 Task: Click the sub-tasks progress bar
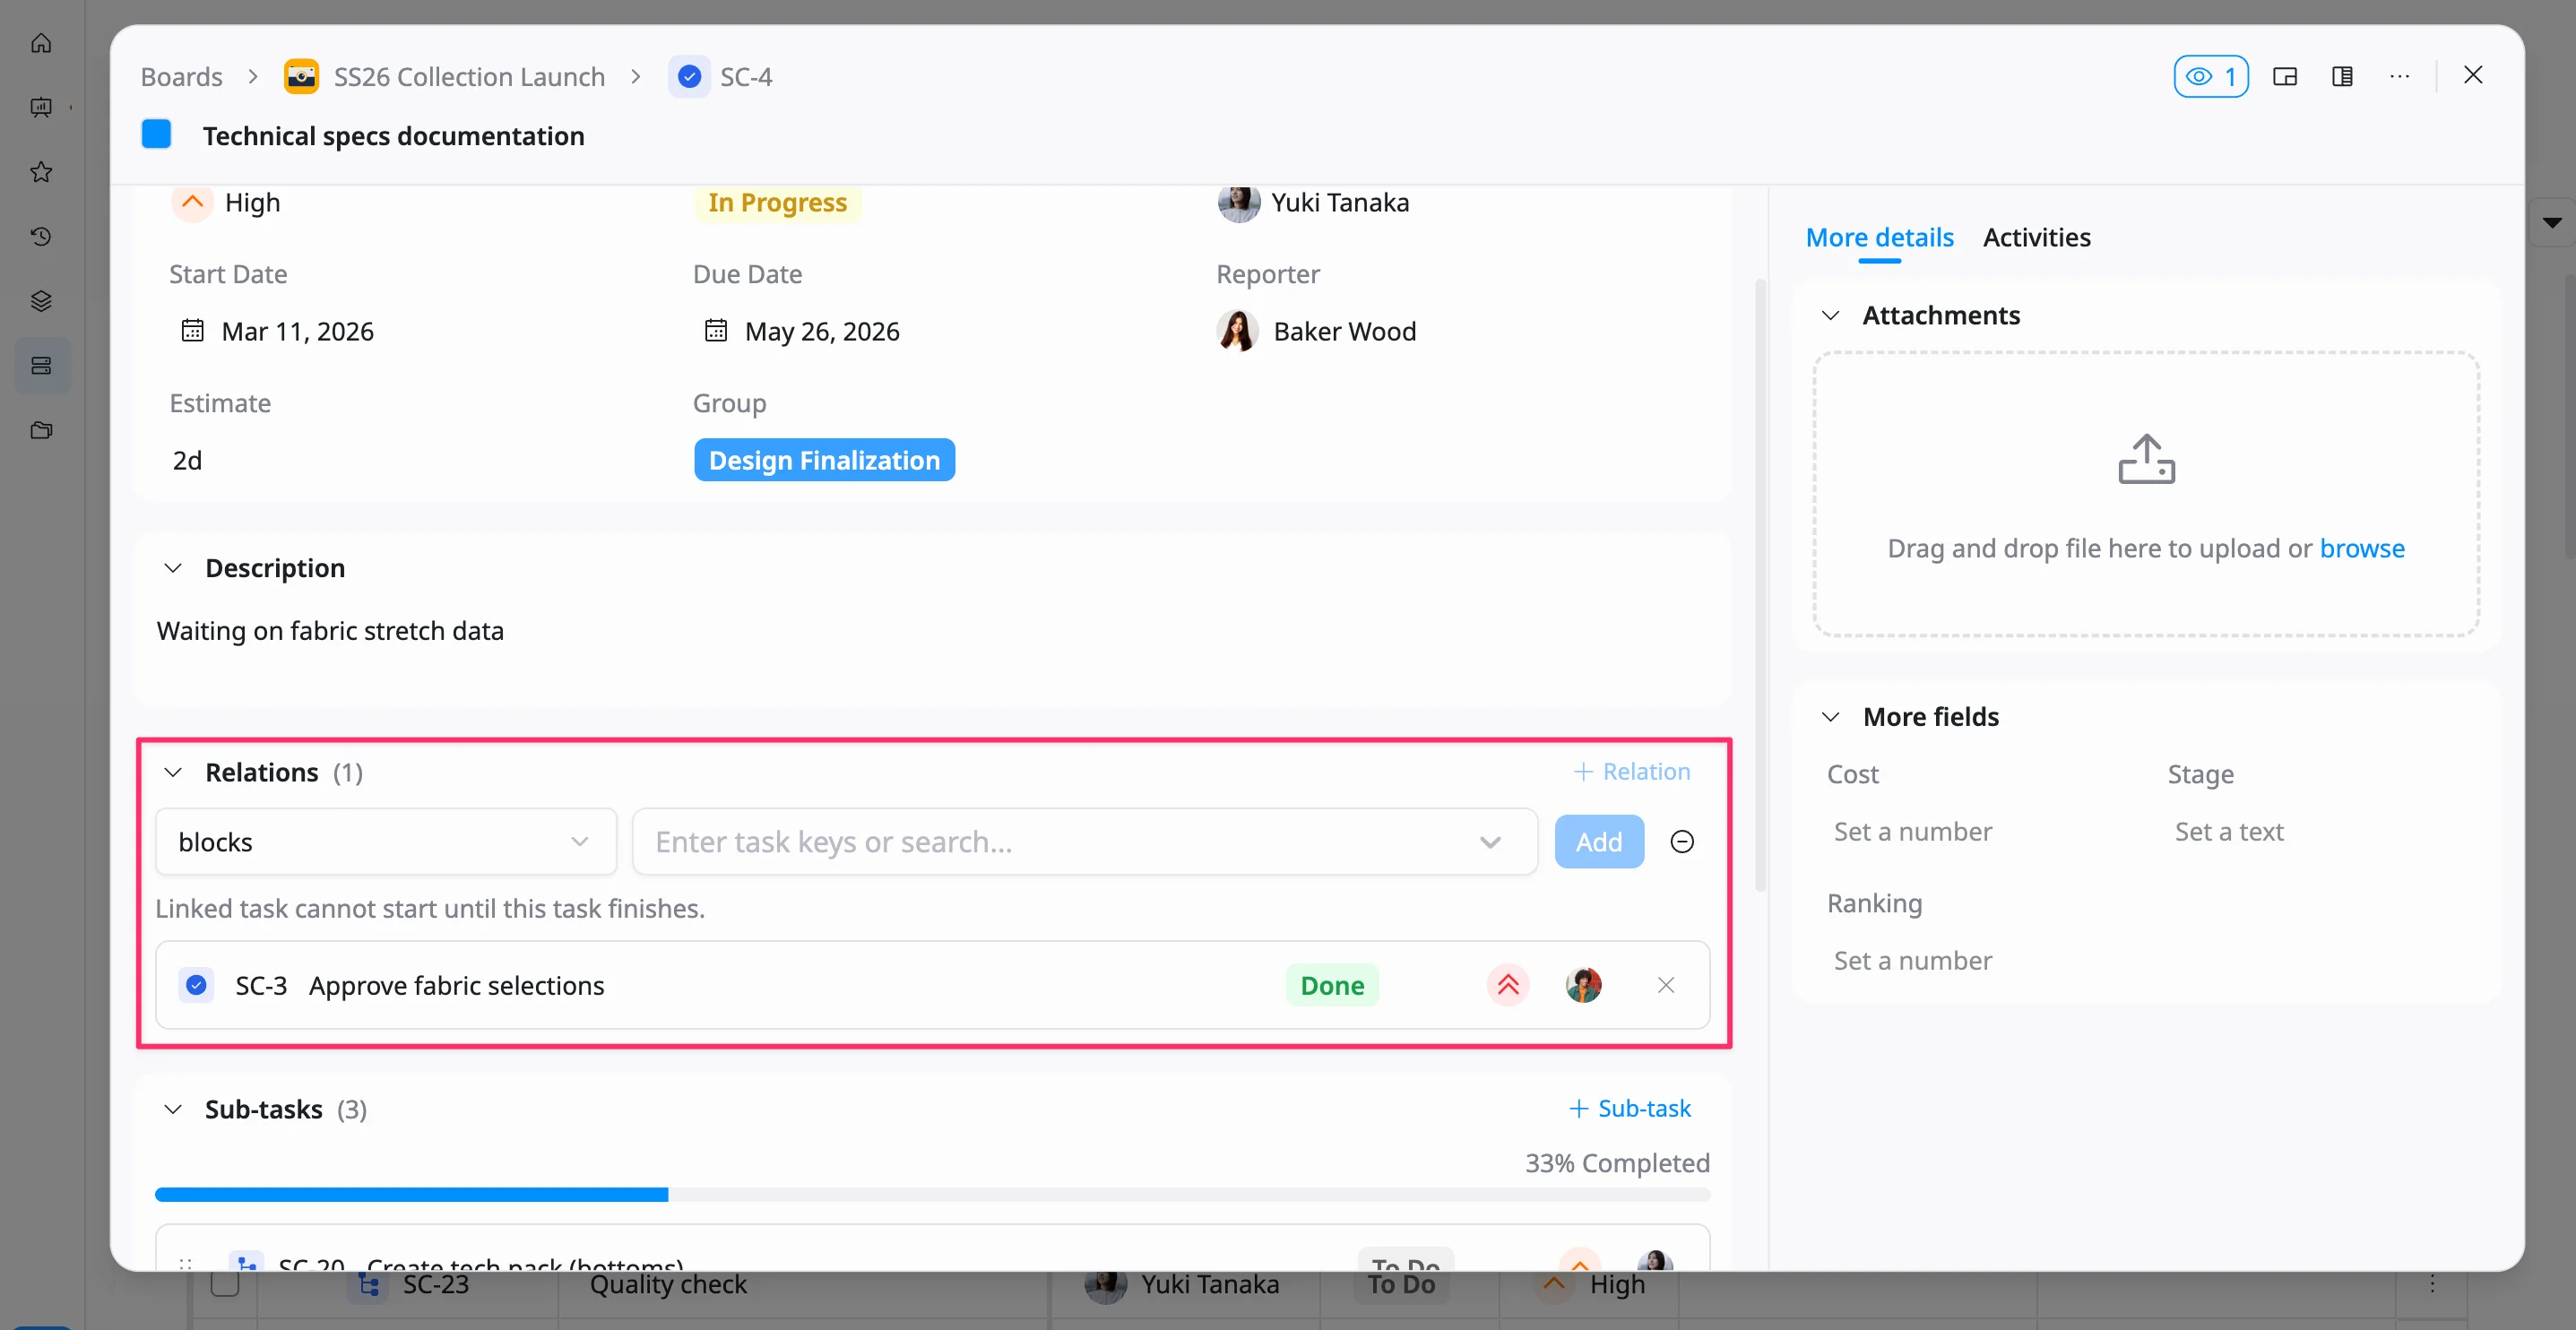[x=932, y=1195]
